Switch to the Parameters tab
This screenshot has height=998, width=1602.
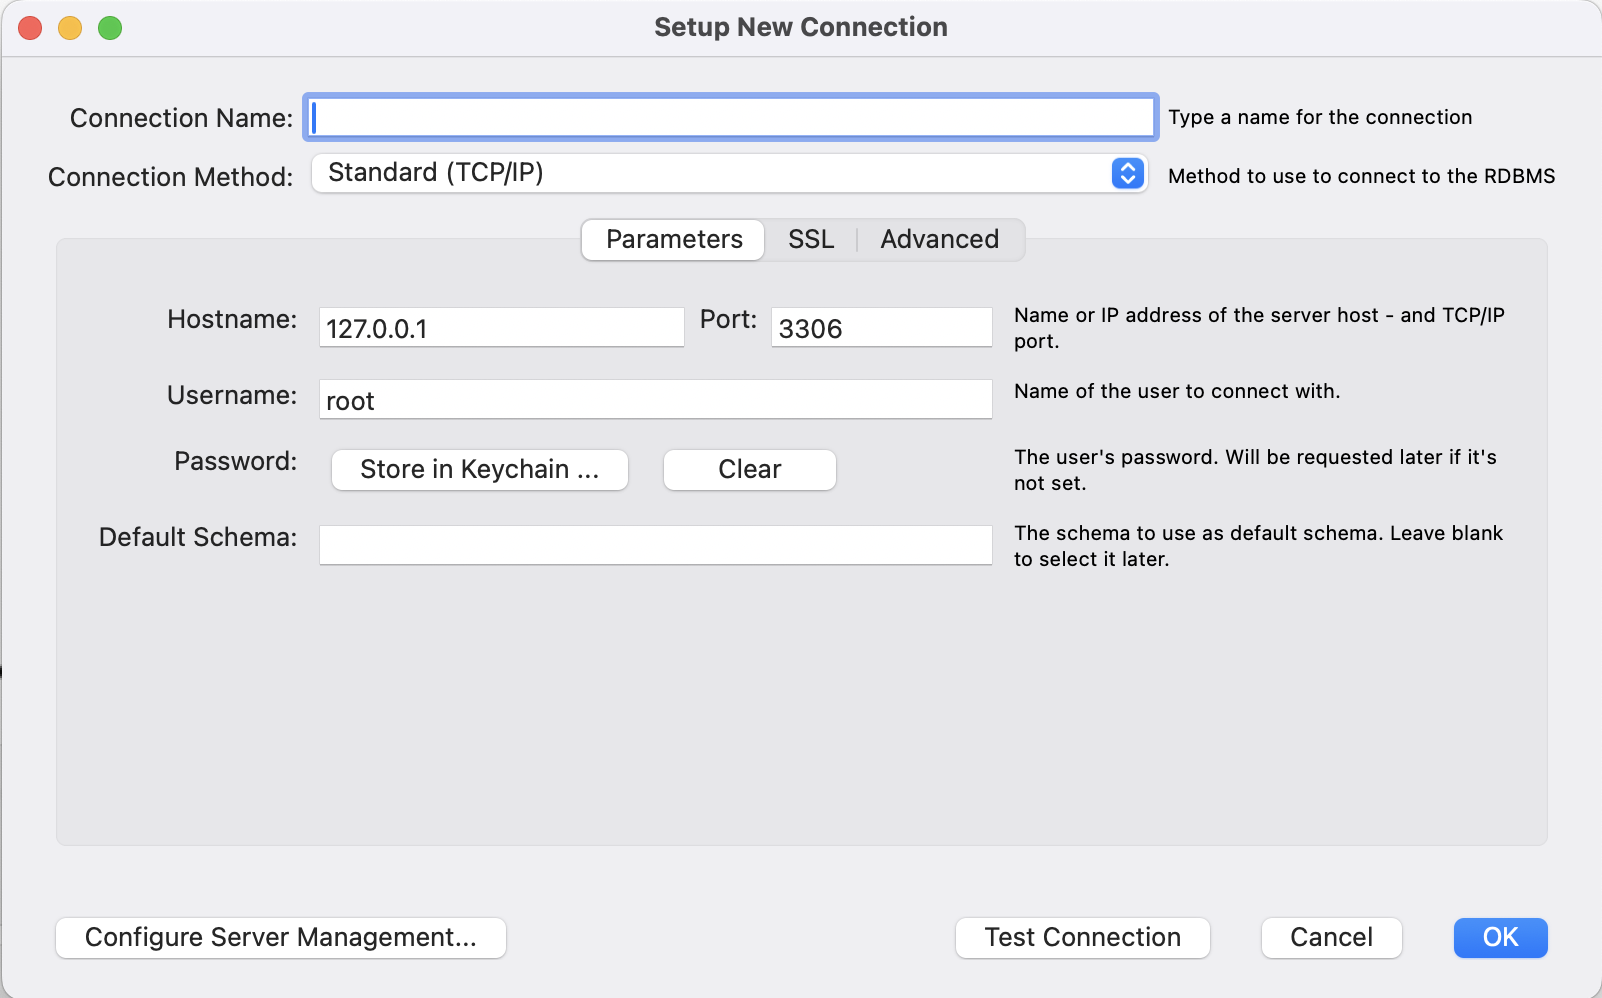(x=674, y=240)
